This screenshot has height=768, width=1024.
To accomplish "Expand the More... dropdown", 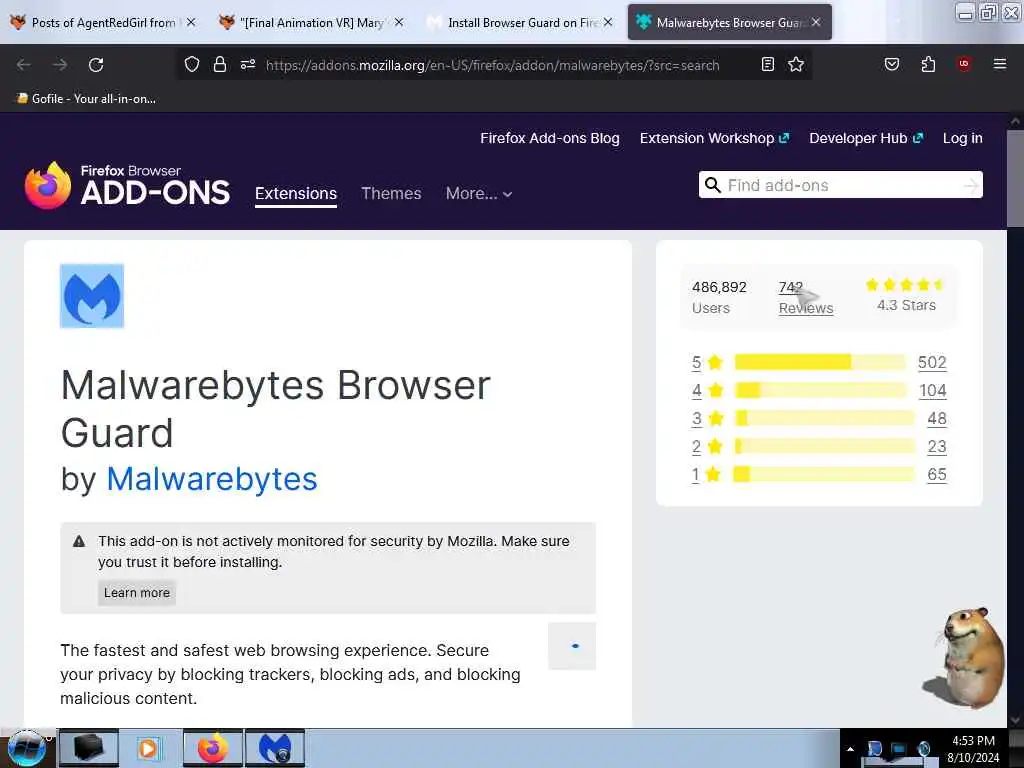I will 479,193.
